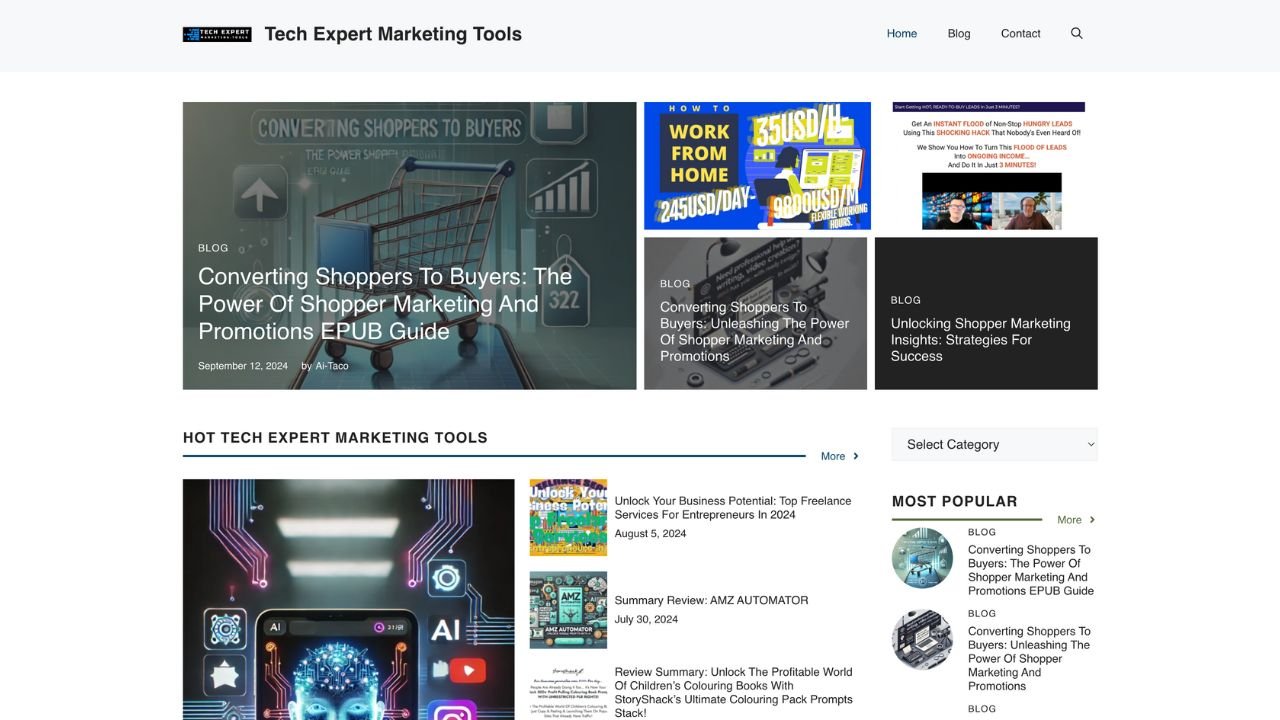Open Unleashing The Power article in hero grid
Screen dimensions: 1280x720
[x=755, y=331]
